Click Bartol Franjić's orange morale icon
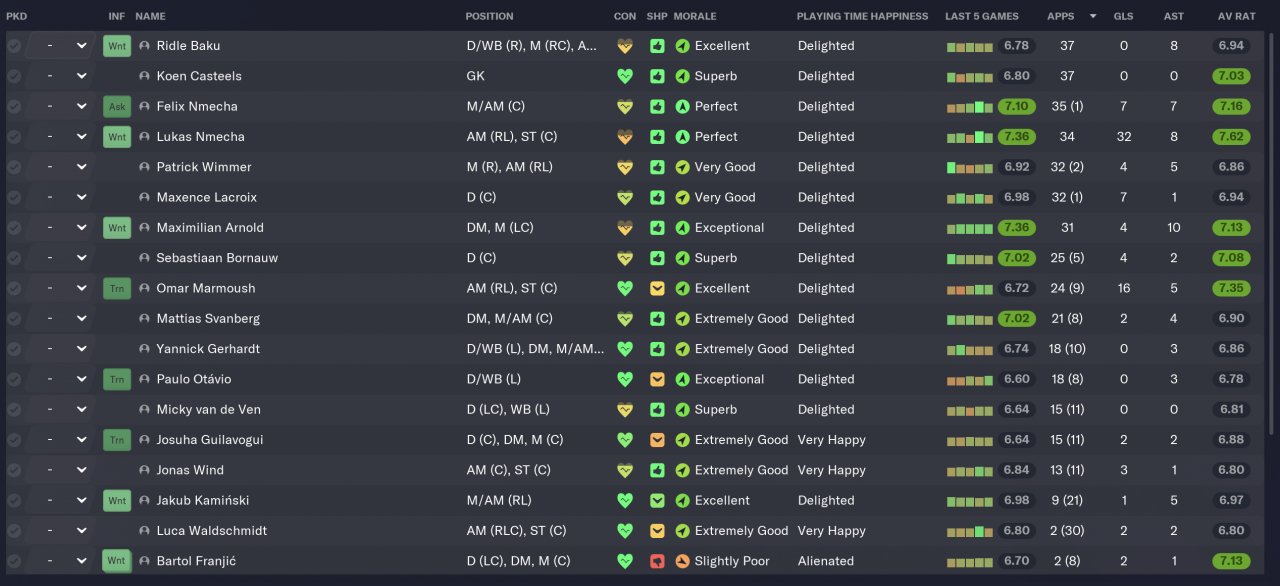1280x586 pixels. (683, 561)
